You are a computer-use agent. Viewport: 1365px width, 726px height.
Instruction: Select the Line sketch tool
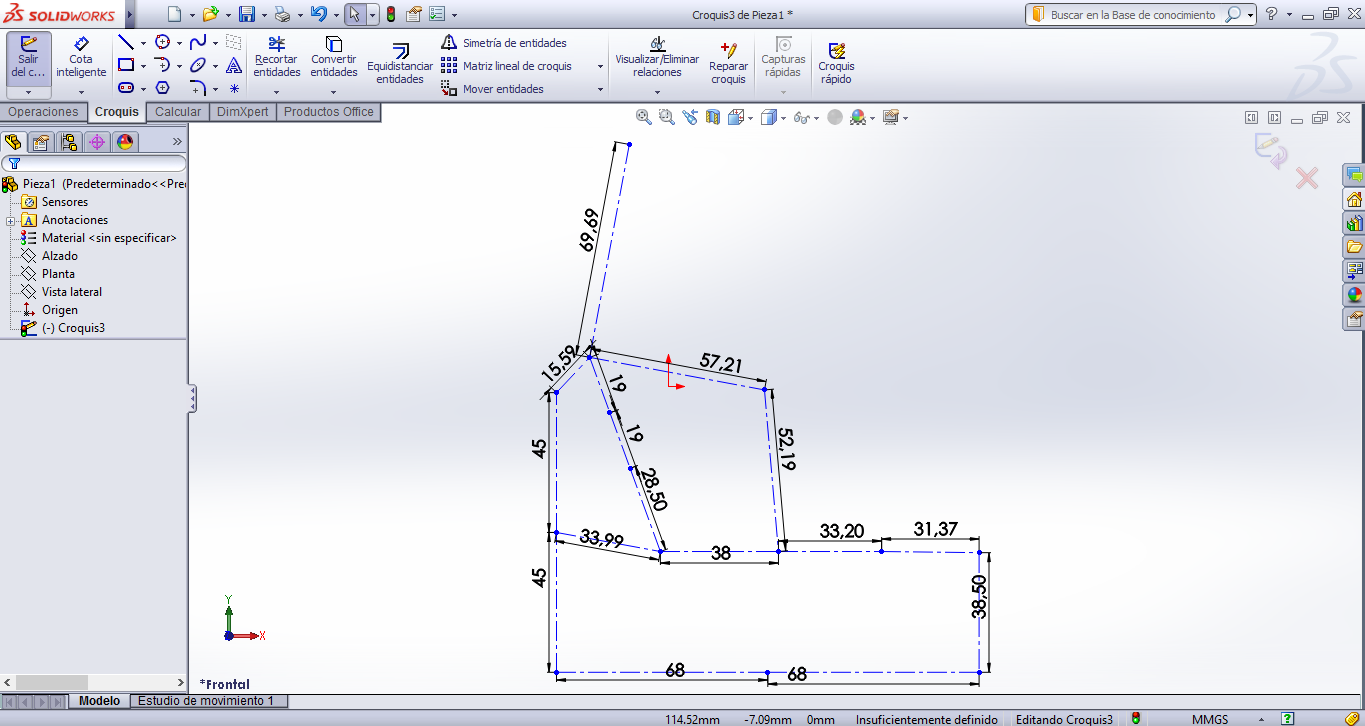click(x=126, y=42)
